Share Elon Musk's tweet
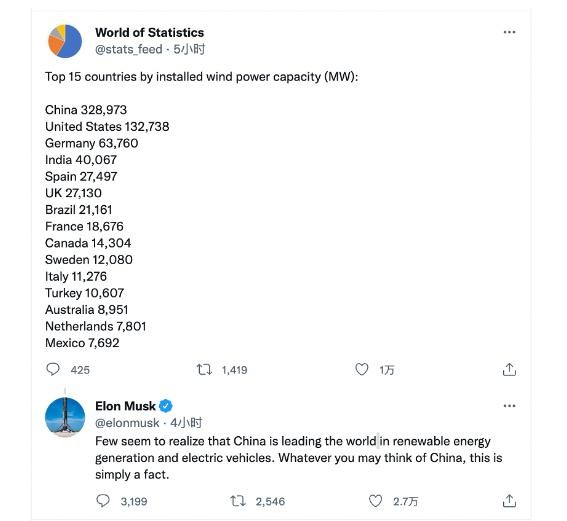 509,501
